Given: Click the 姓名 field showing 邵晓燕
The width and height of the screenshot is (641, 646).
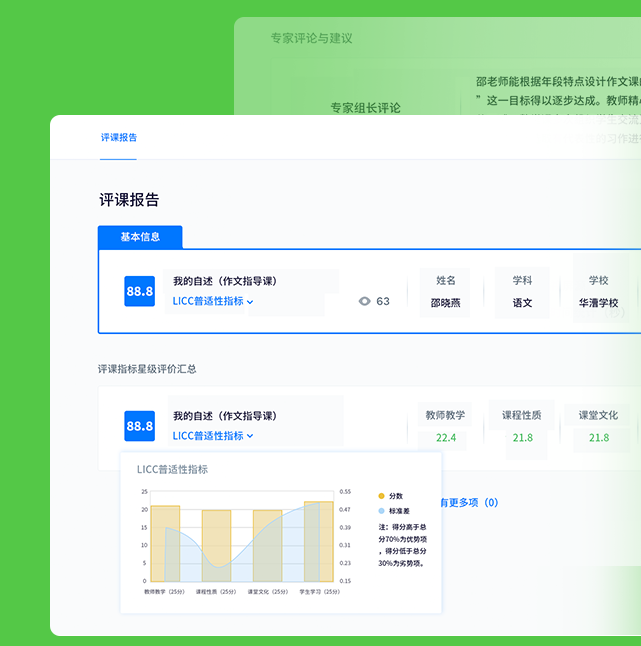Looking at the screenshot, I should click(x=445, y=291).
